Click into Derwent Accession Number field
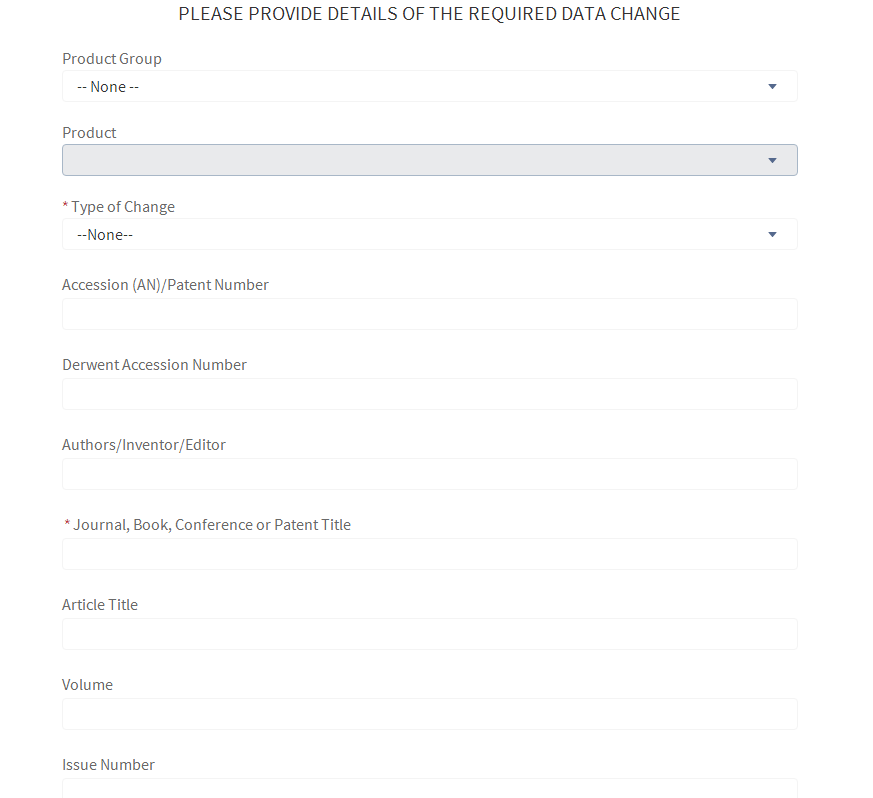 coord(429,394)
